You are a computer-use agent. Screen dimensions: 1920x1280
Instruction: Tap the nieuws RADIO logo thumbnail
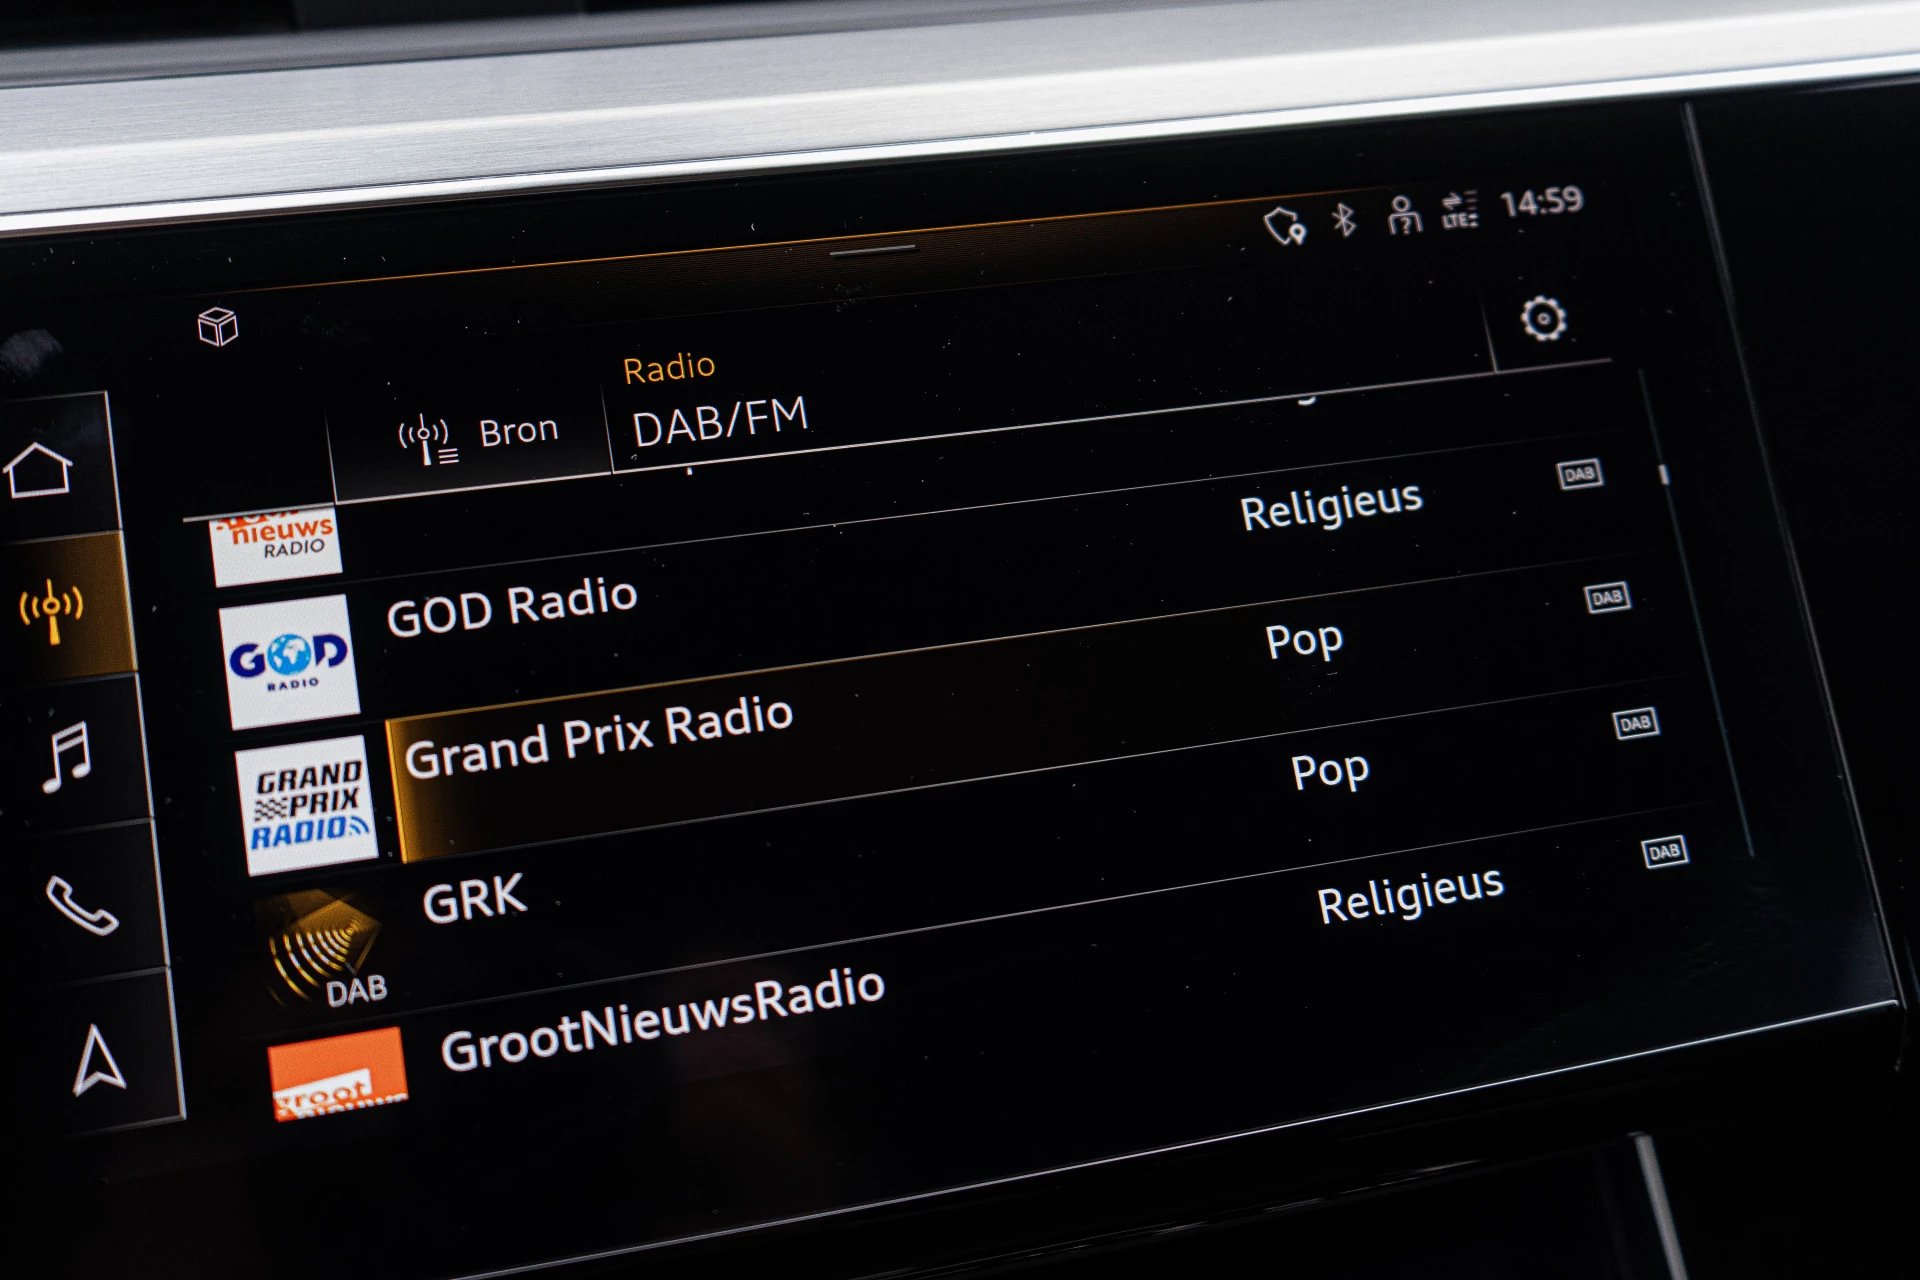point(277,548)
